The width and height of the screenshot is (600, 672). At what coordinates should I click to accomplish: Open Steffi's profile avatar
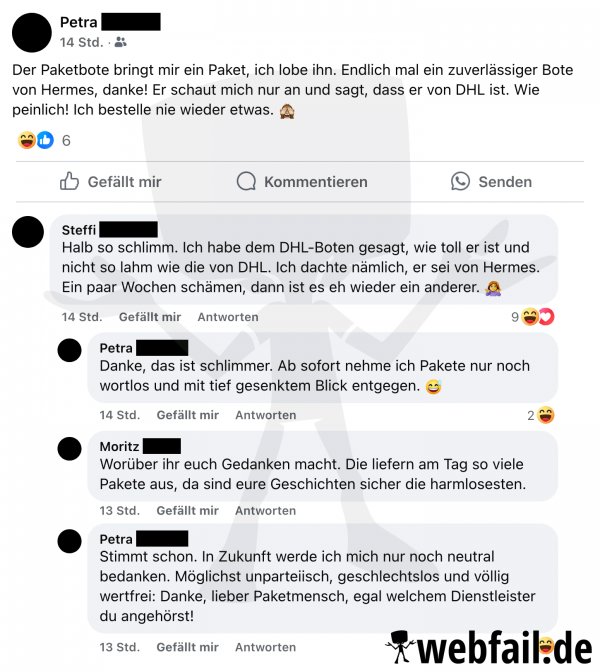(28, 232)
